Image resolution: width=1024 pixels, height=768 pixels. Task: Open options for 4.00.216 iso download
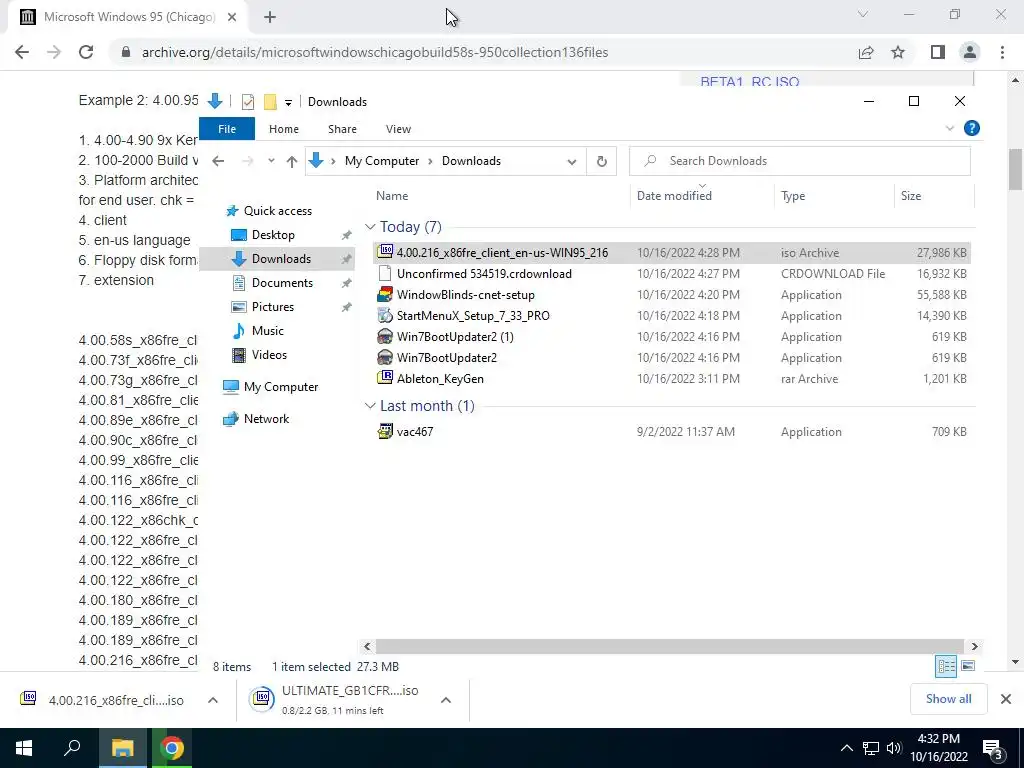[213, 700]
